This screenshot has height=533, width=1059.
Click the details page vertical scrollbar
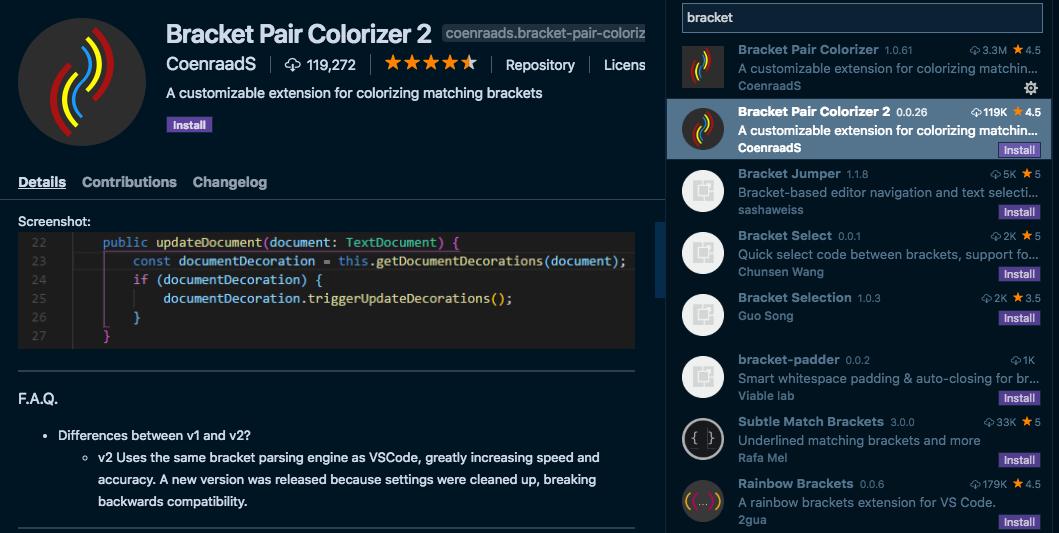coord(660,260)
